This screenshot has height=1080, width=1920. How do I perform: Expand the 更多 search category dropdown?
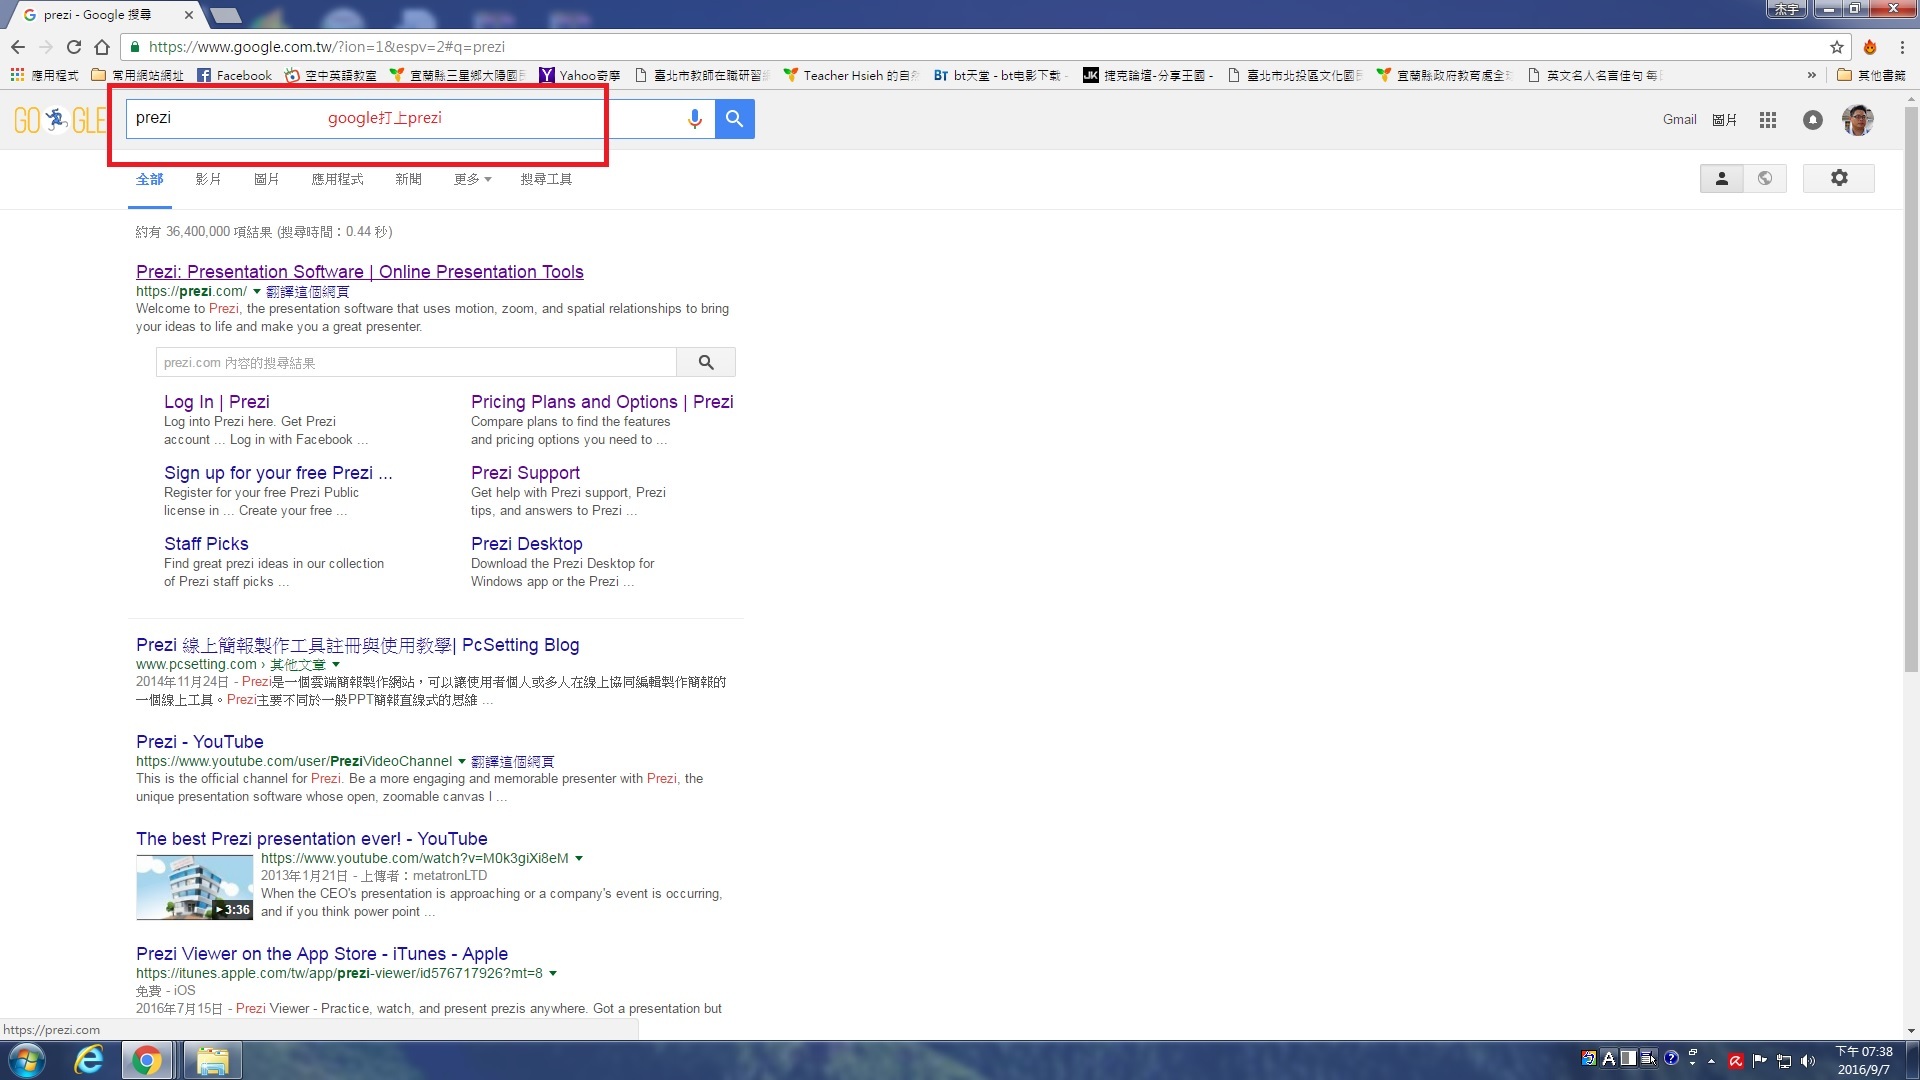tap(472, 179)
